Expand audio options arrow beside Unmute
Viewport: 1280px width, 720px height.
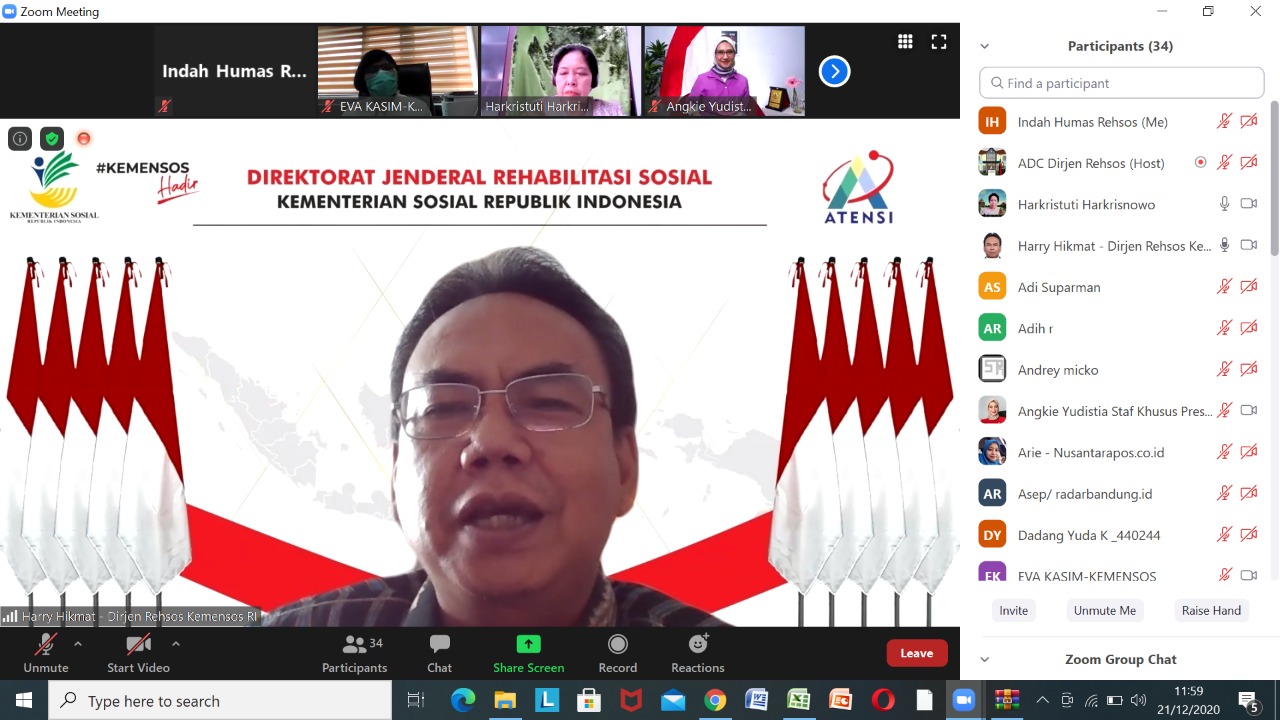coord(78,643)
